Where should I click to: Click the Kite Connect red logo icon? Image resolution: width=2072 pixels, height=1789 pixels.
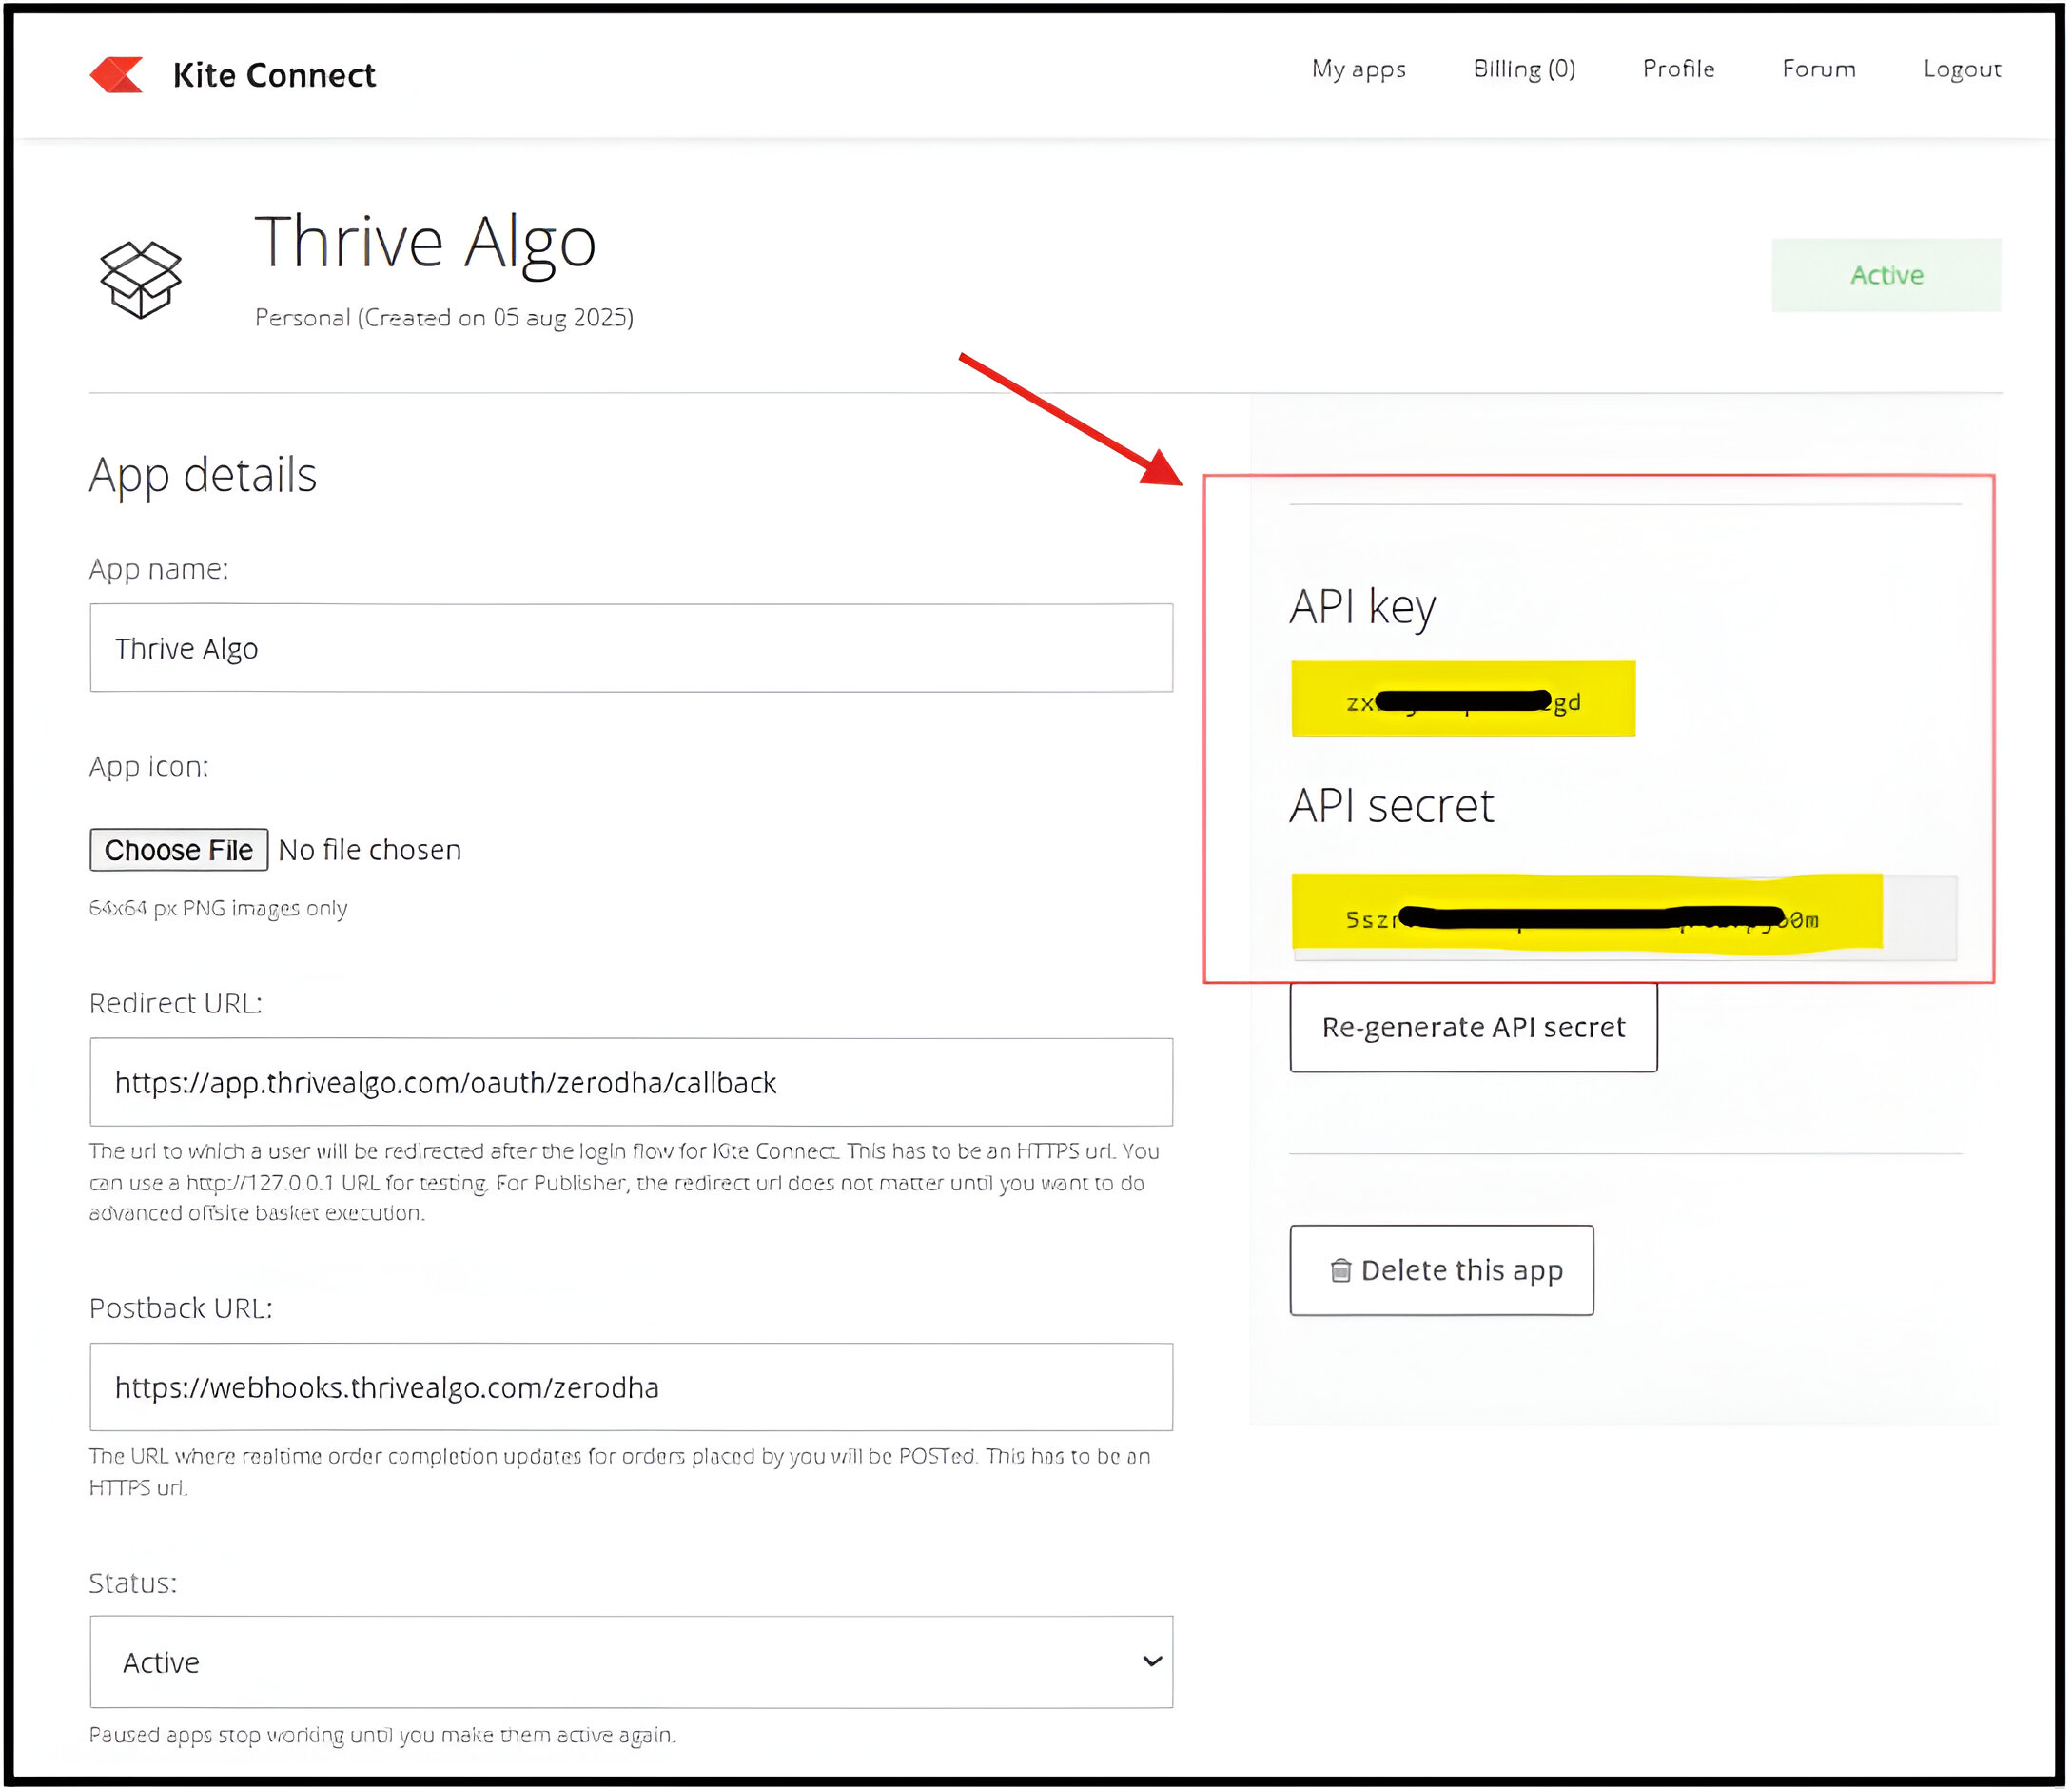116,75
